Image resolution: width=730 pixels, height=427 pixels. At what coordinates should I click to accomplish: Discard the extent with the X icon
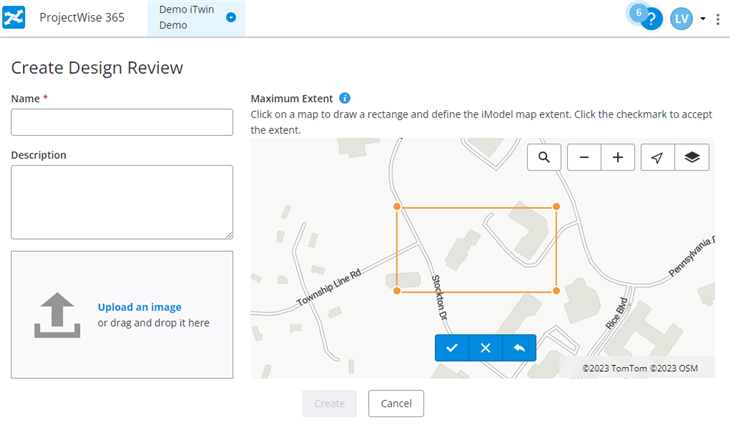pyautogui.click(x=485, y=348)
